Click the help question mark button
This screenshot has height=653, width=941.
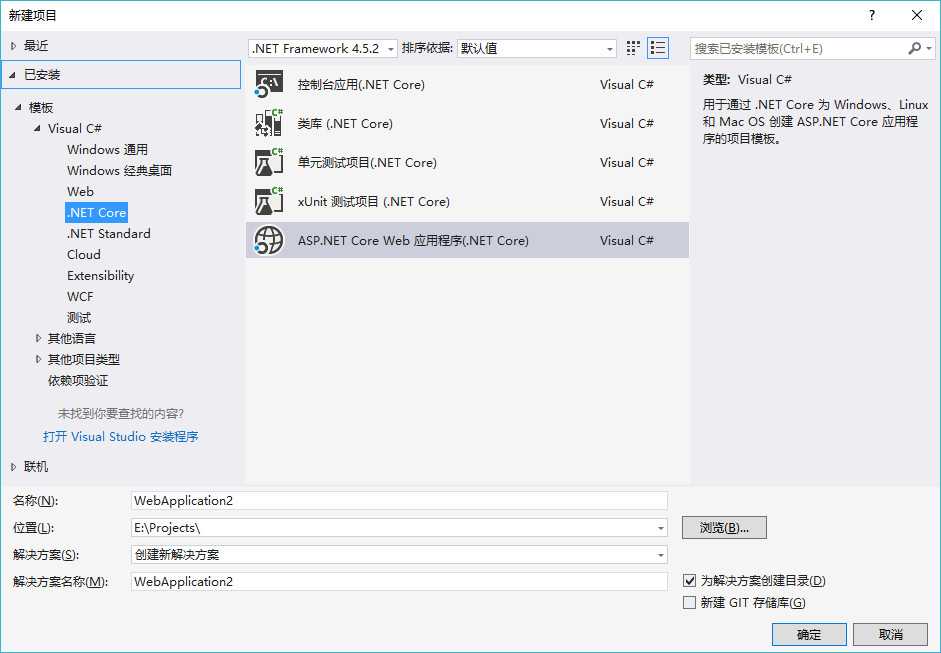pyautogui.click(x=872, y=15)
